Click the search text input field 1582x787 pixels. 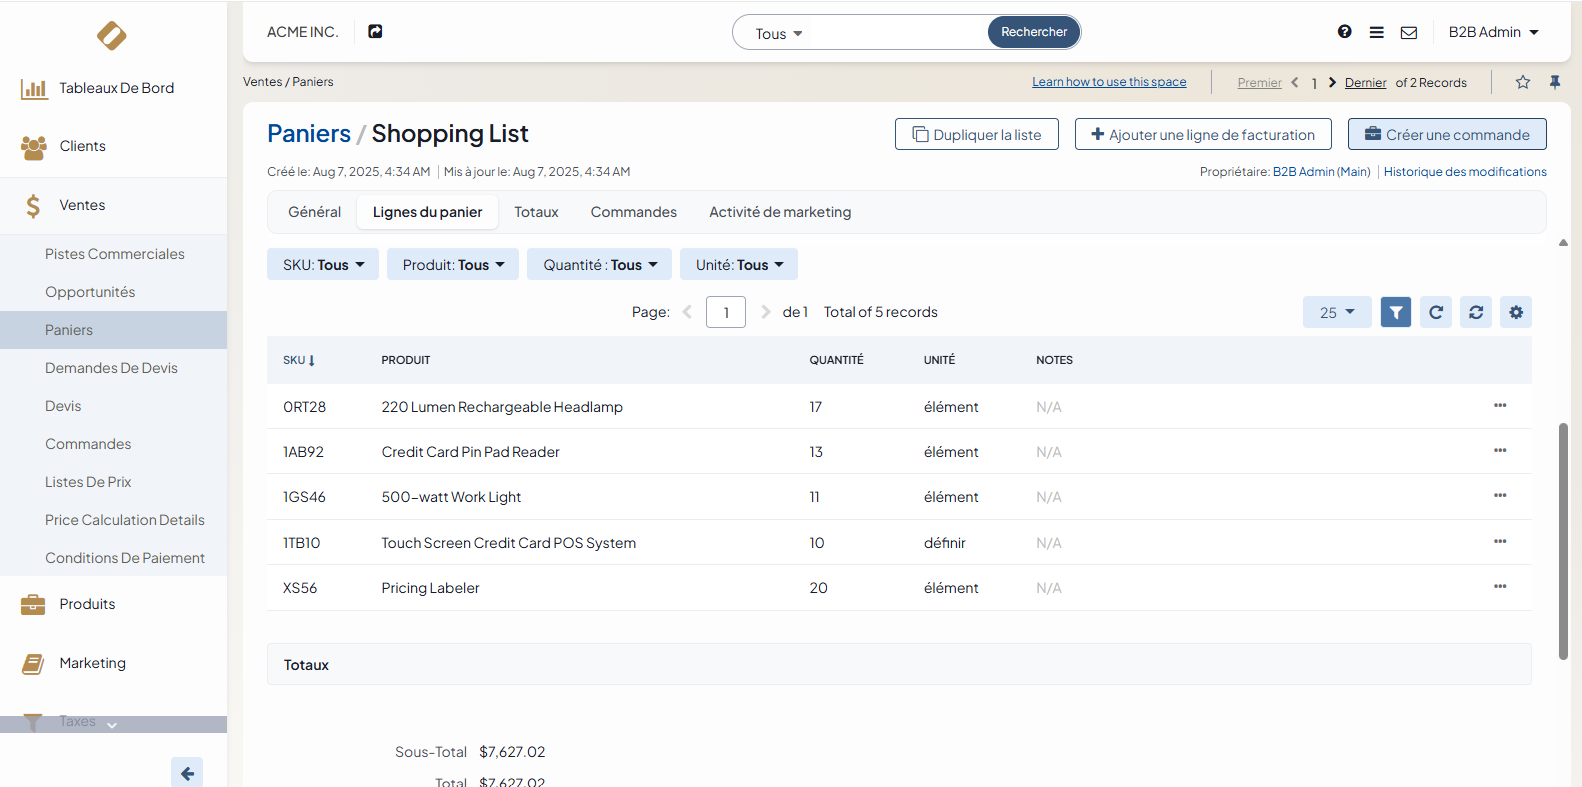click(x=898, y=33)
